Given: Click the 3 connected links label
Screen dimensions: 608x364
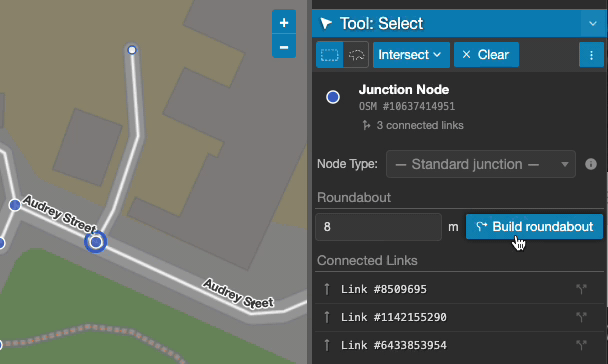Looking at the screenshot, I should (x=420, y=126).
